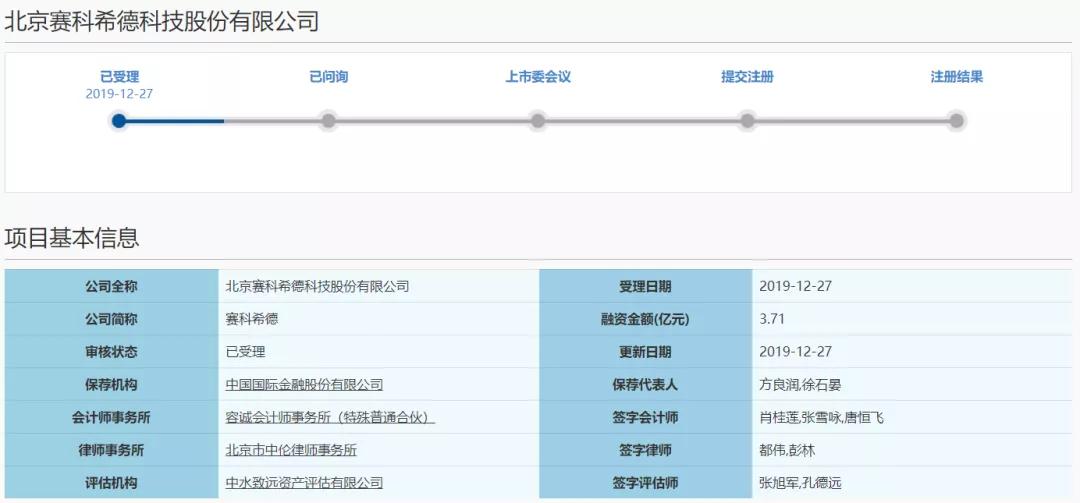1080x503 pixels.
Task: Select the 注册结果 stage label
Action: click(x=956, y=77)
